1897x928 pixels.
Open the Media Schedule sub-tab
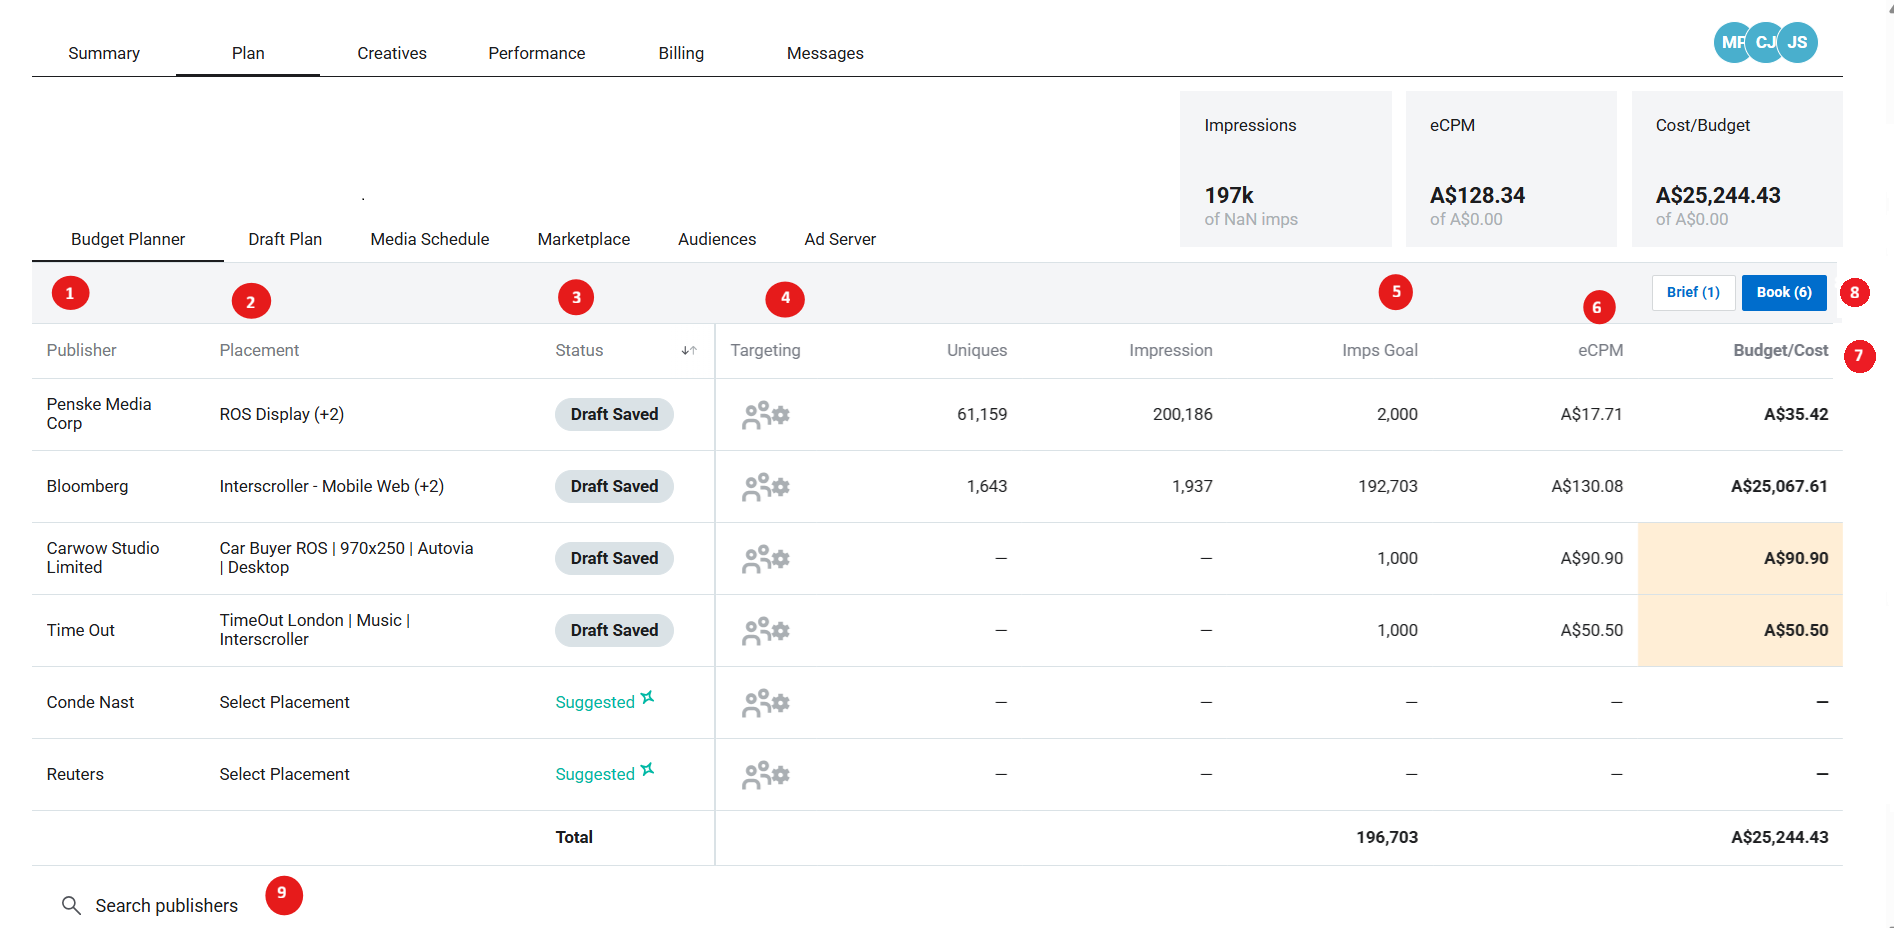click(429, 240)
